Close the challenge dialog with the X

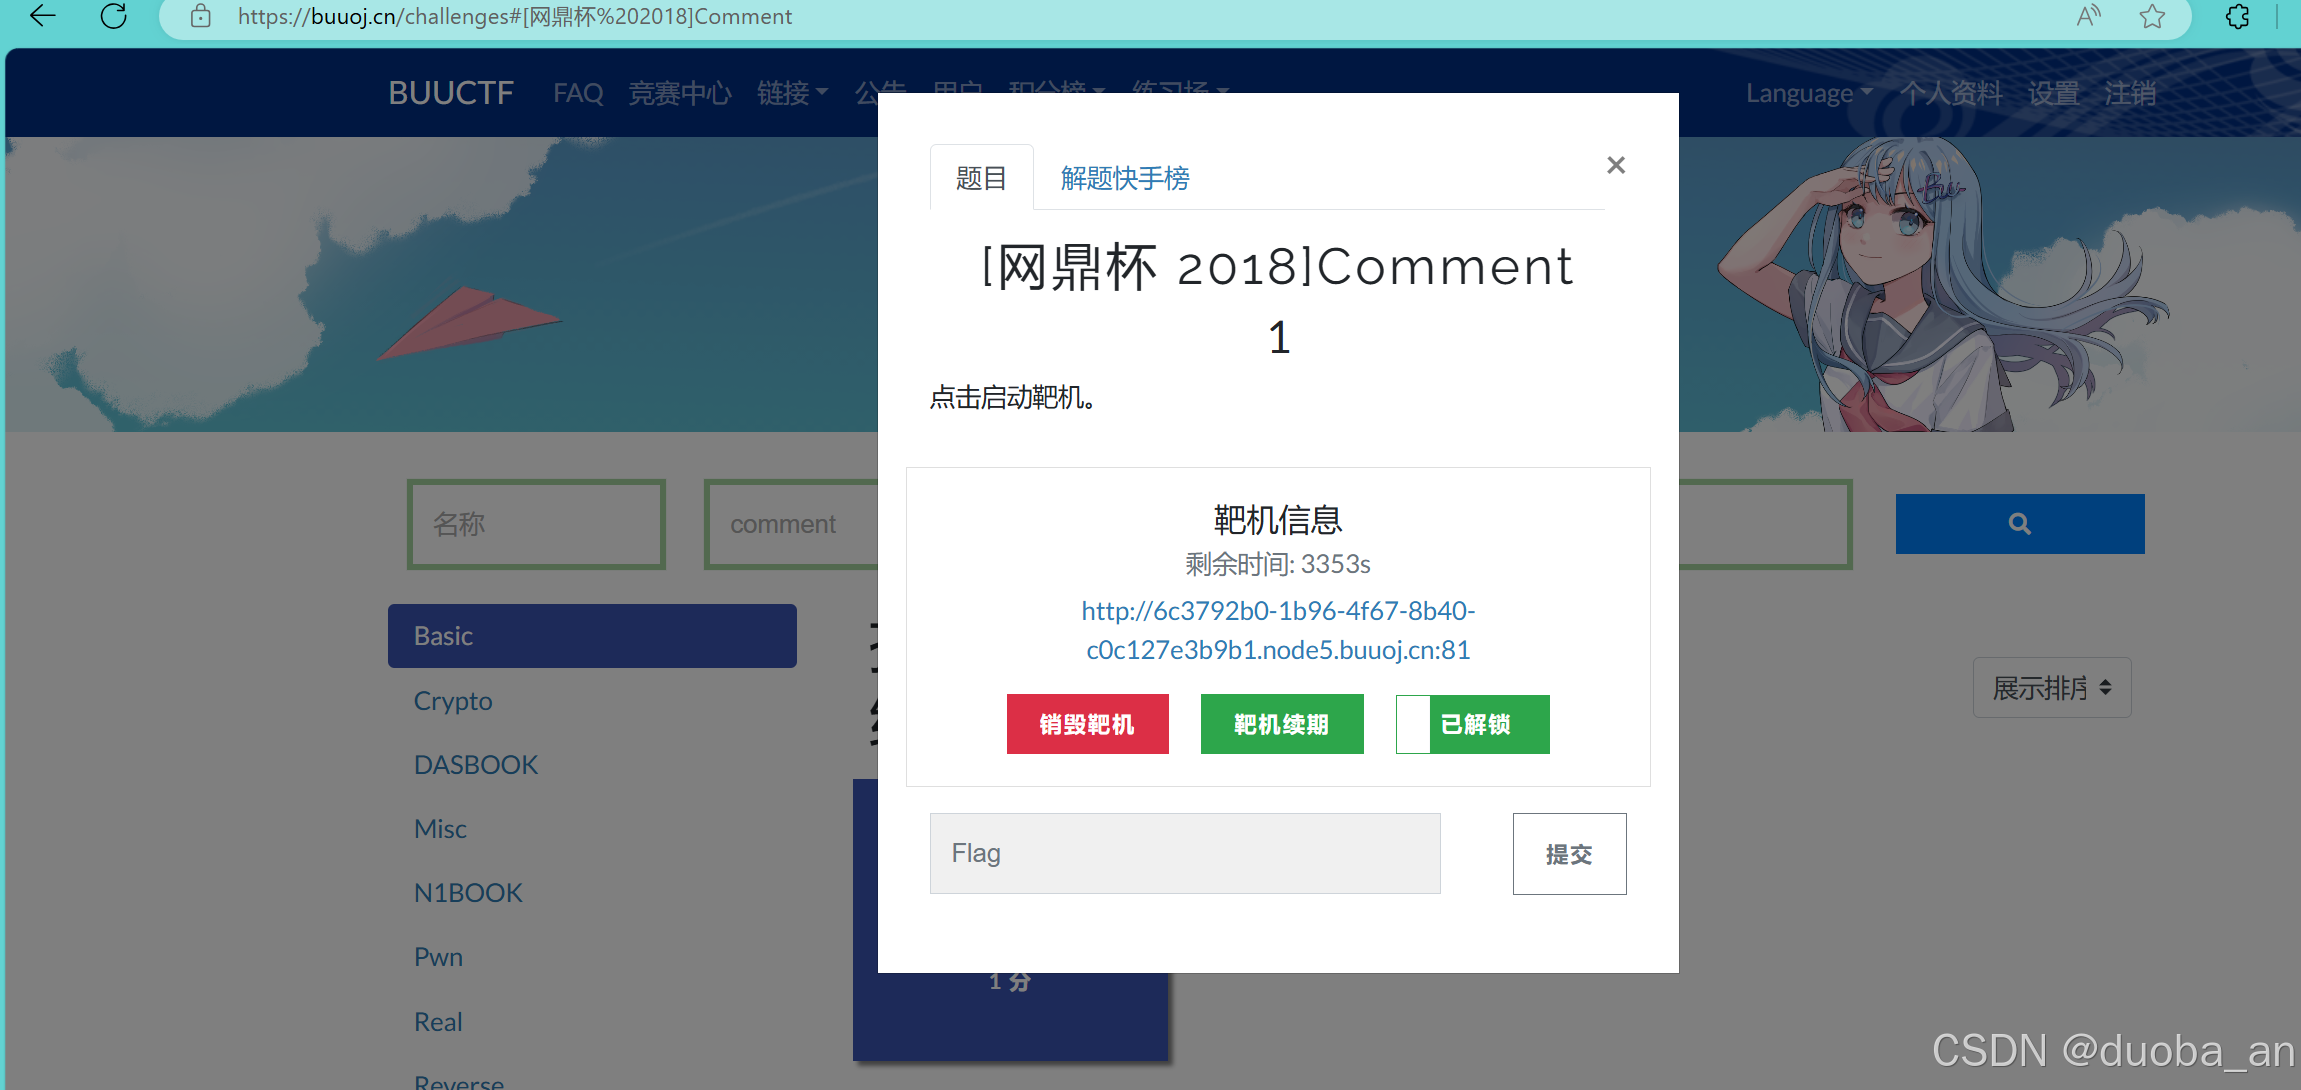pos(1616,165)
